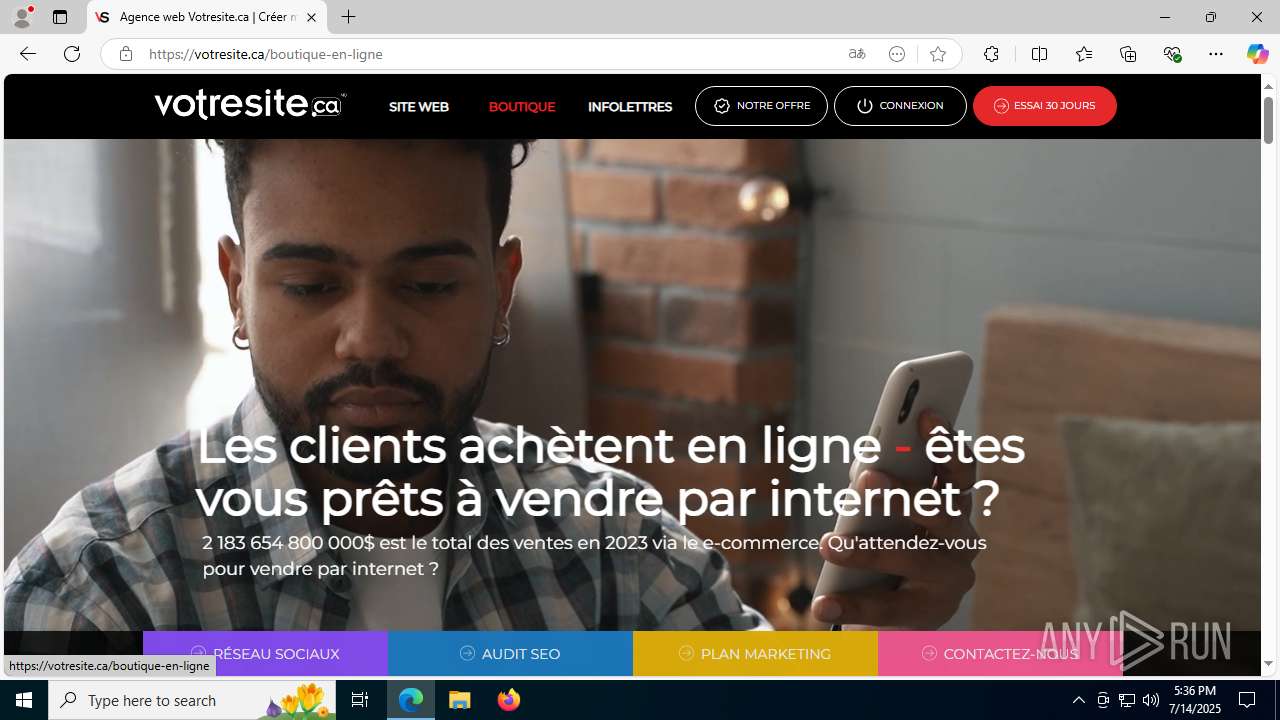Open Browser essentials heart icon

pyautogui.click(x=1173, y=54)
